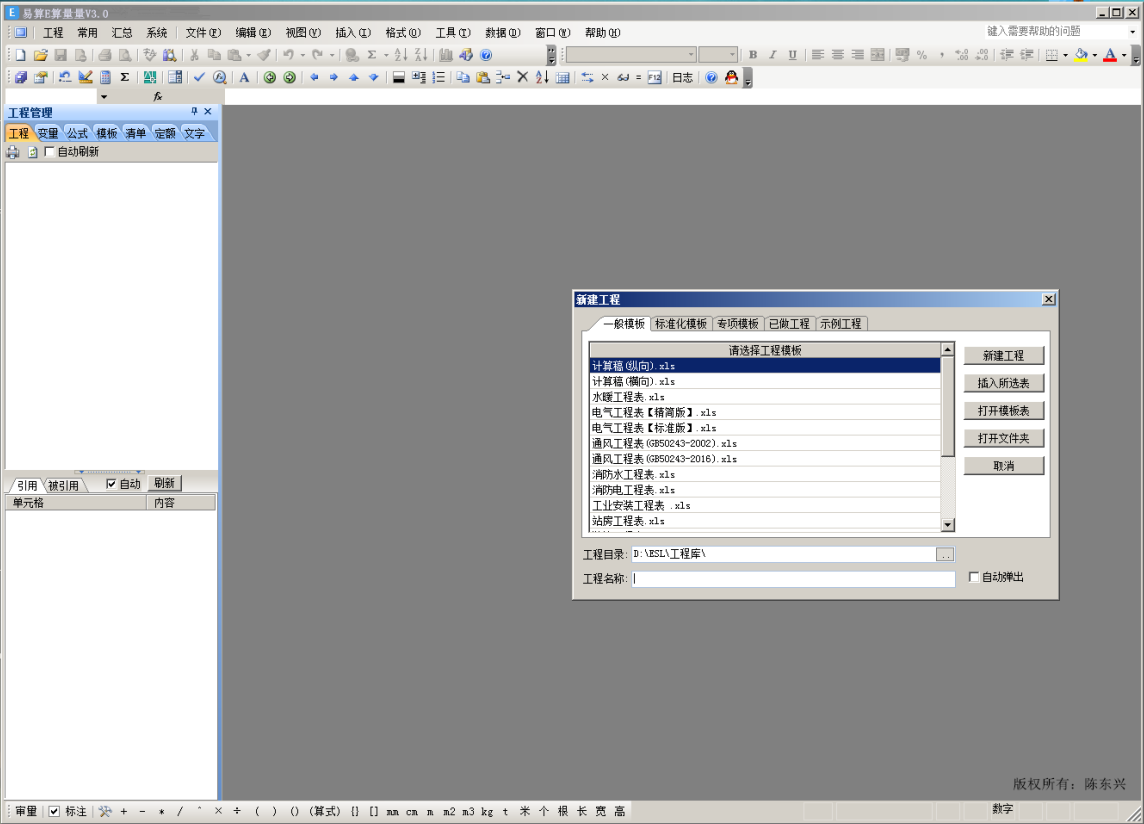Click the blue Help question-mark icon in top toolbar
The image size is (1144, 824).
(486, 55)
